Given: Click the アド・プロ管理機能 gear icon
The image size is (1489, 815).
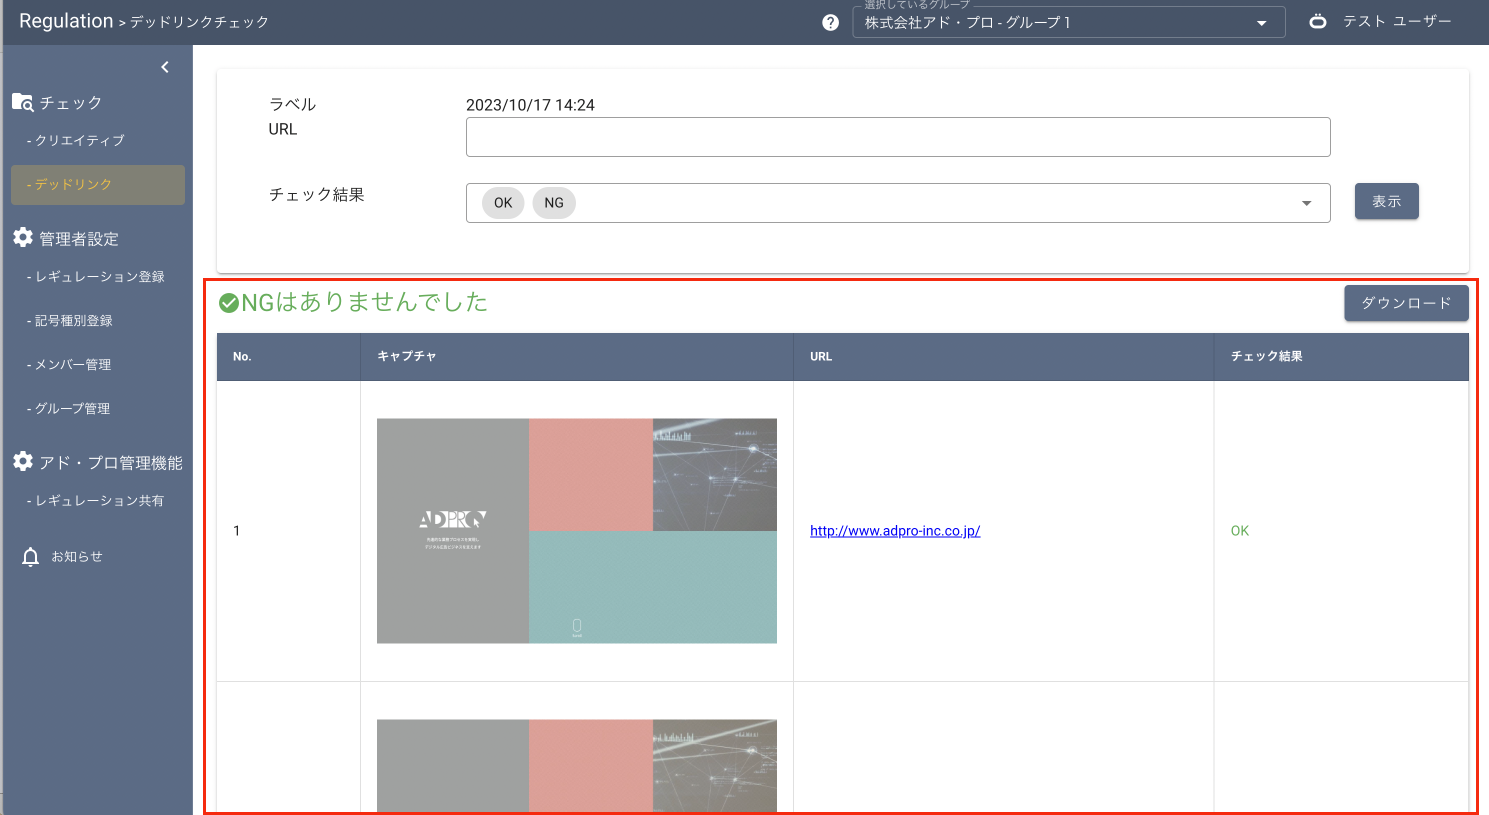Looking at the screenshot, I should pos(23,461).
